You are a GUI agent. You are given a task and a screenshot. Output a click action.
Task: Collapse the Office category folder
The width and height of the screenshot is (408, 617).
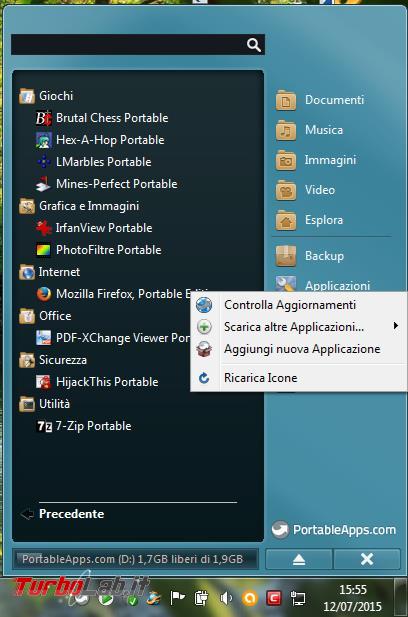click(x=45, y=316)
